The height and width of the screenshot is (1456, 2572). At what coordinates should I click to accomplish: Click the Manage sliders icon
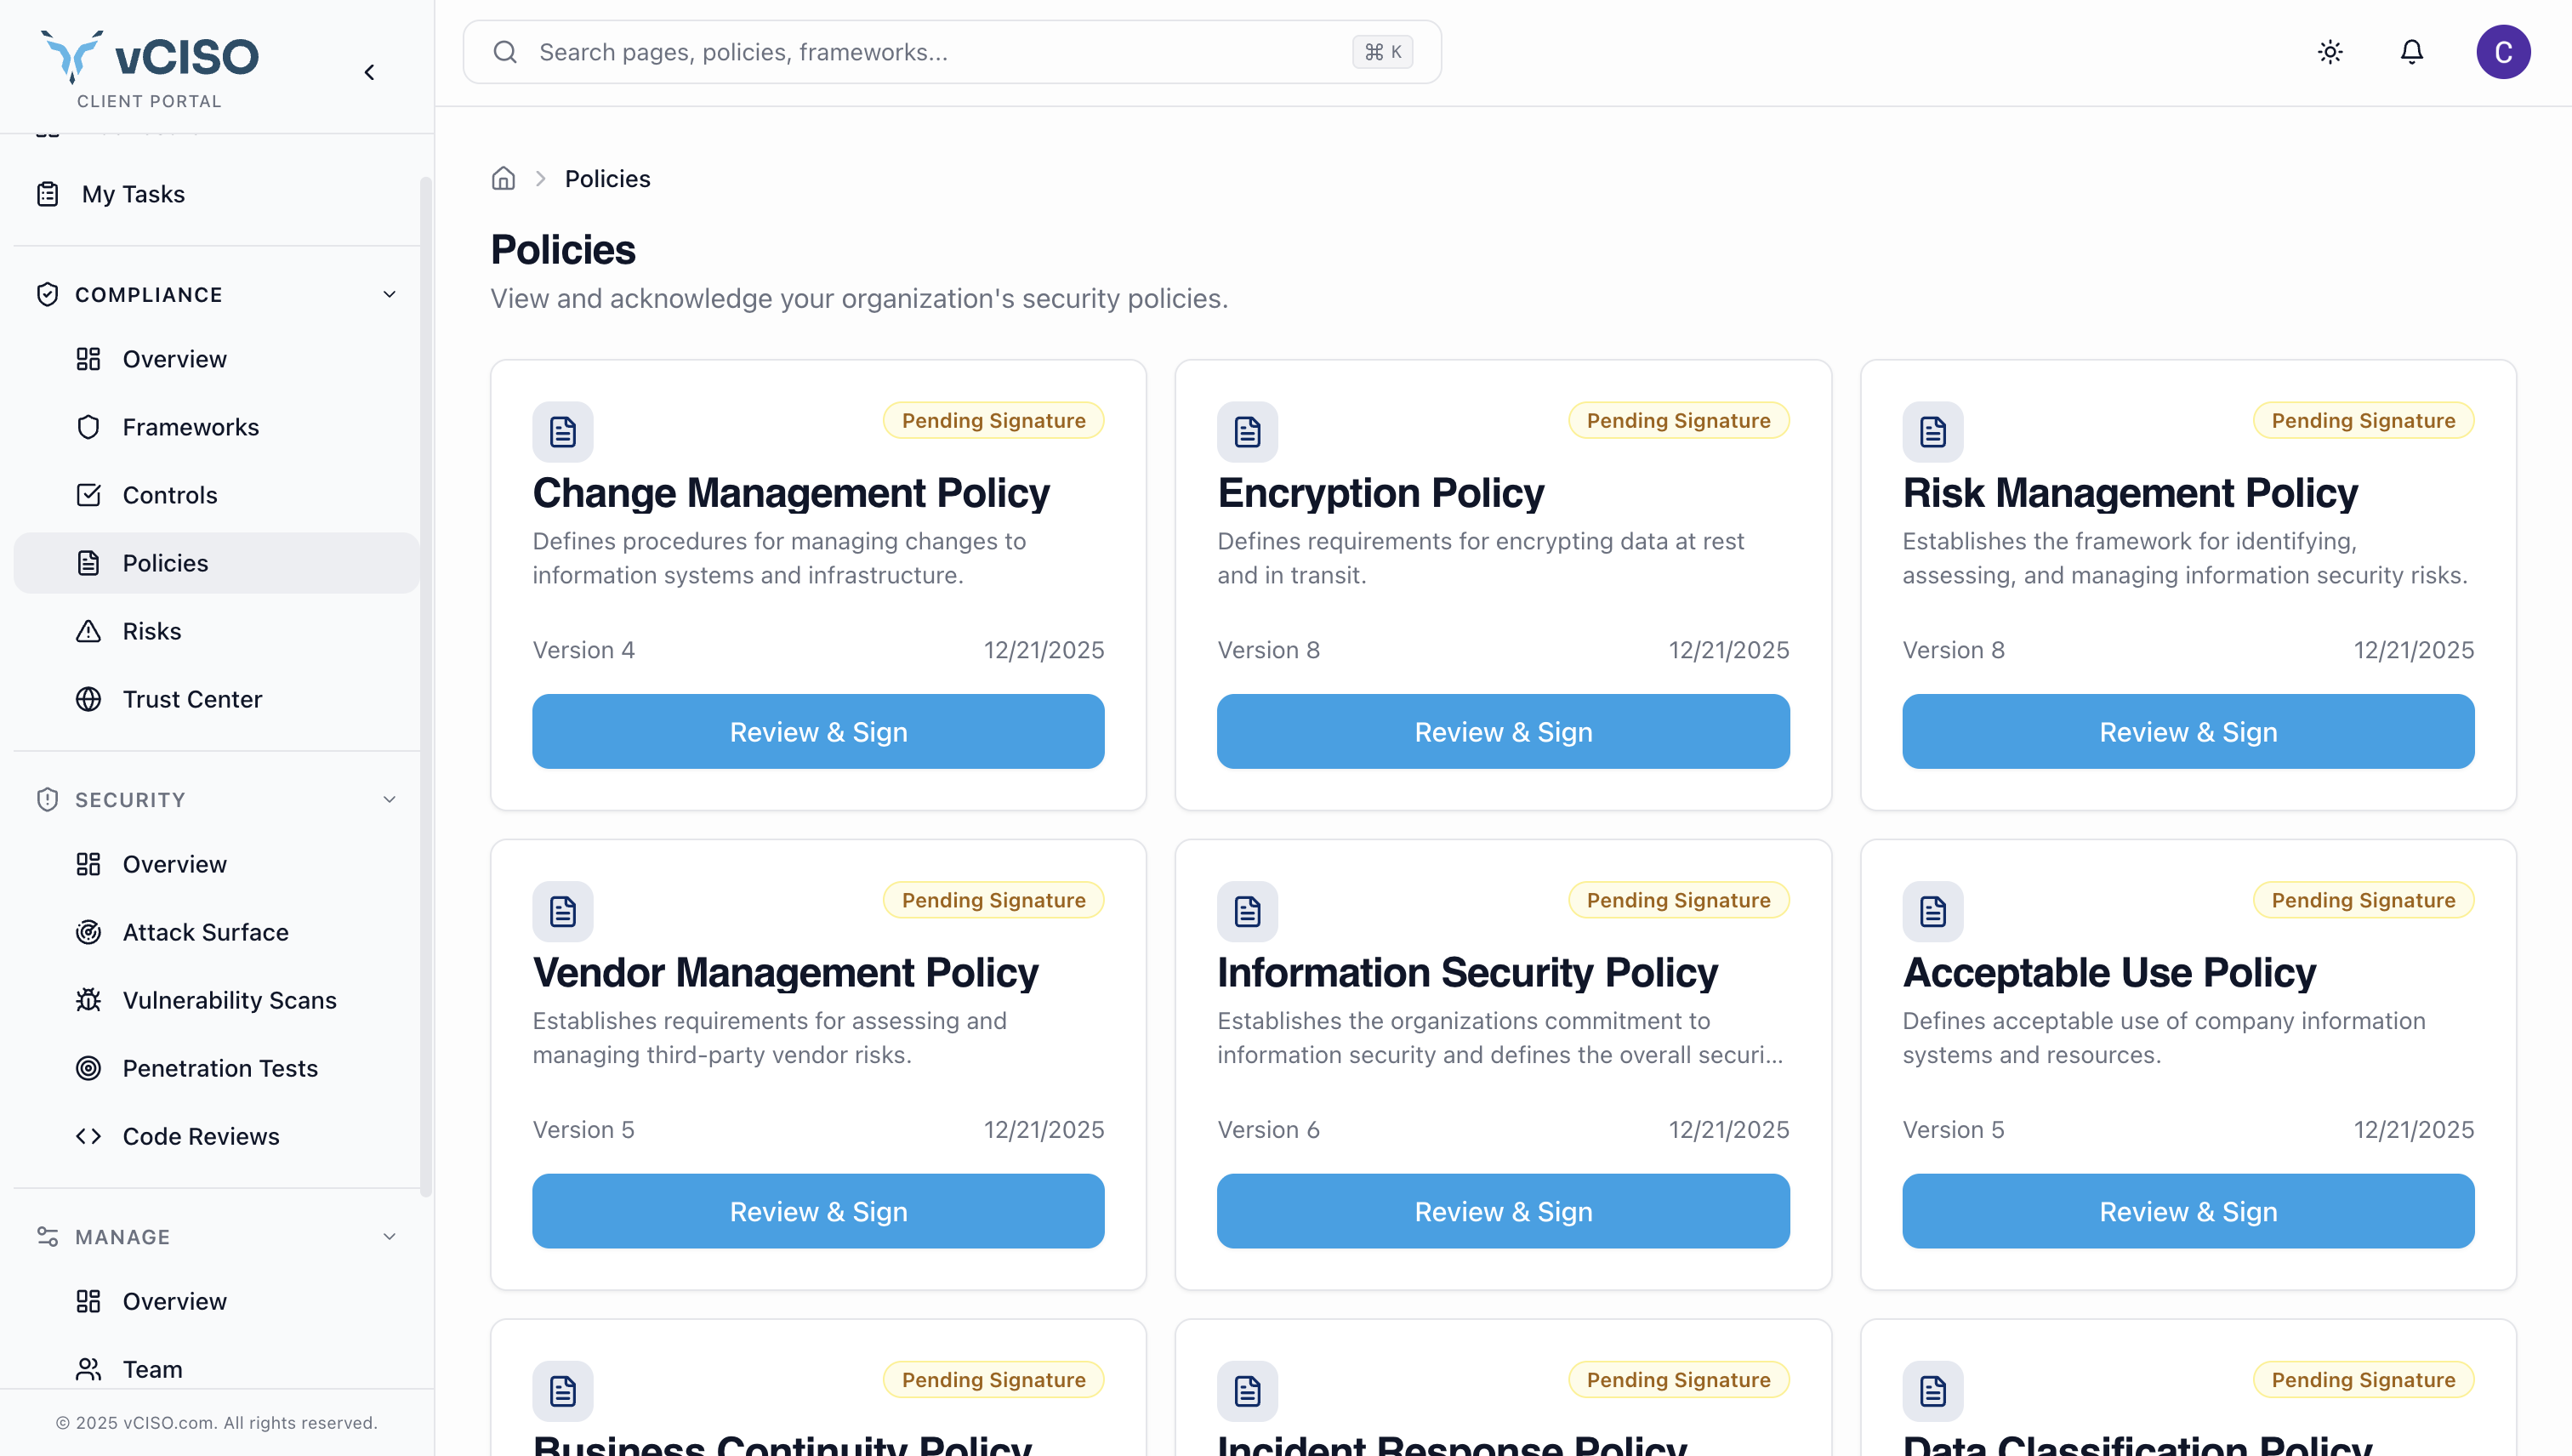47,1237
